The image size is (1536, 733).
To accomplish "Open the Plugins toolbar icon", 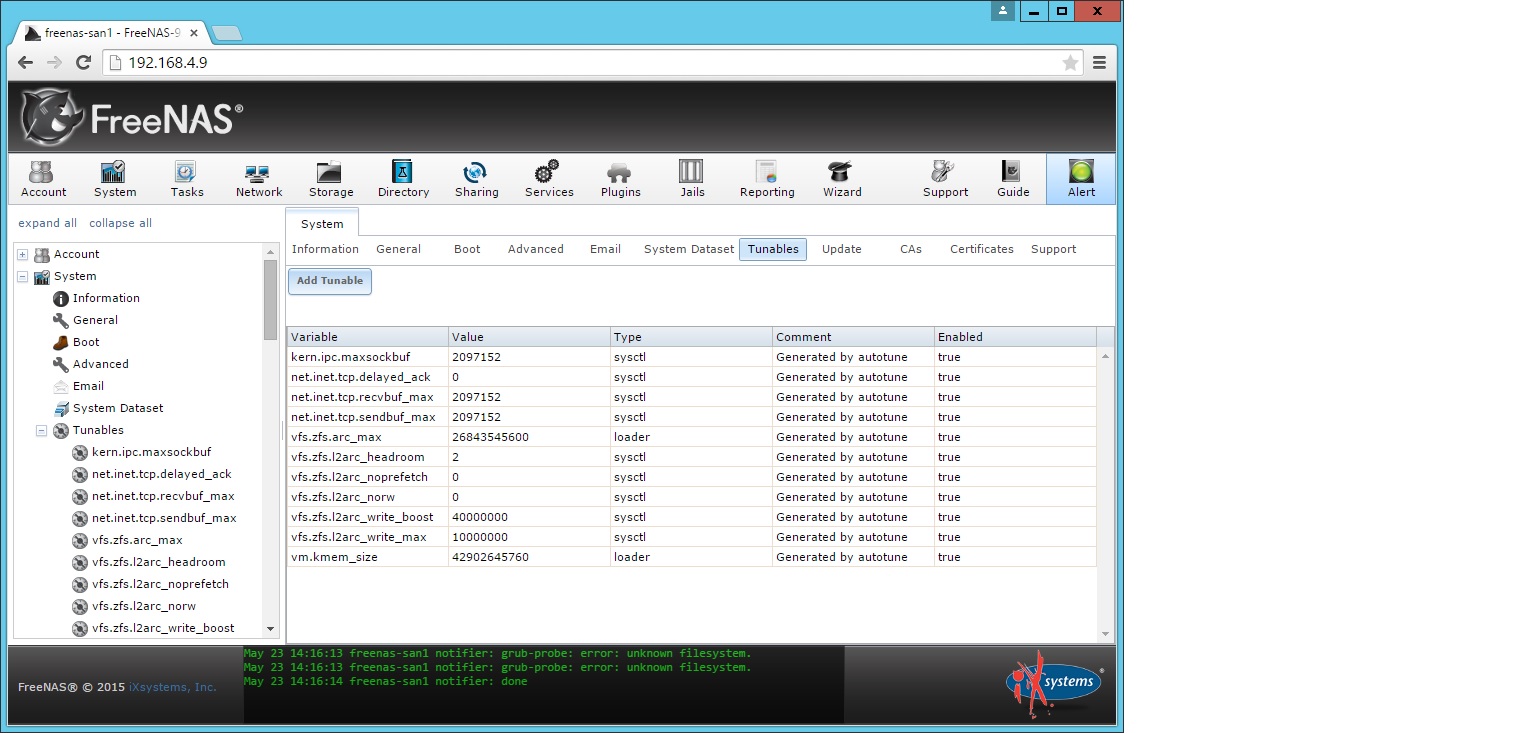I will click(x=620, y=179).
